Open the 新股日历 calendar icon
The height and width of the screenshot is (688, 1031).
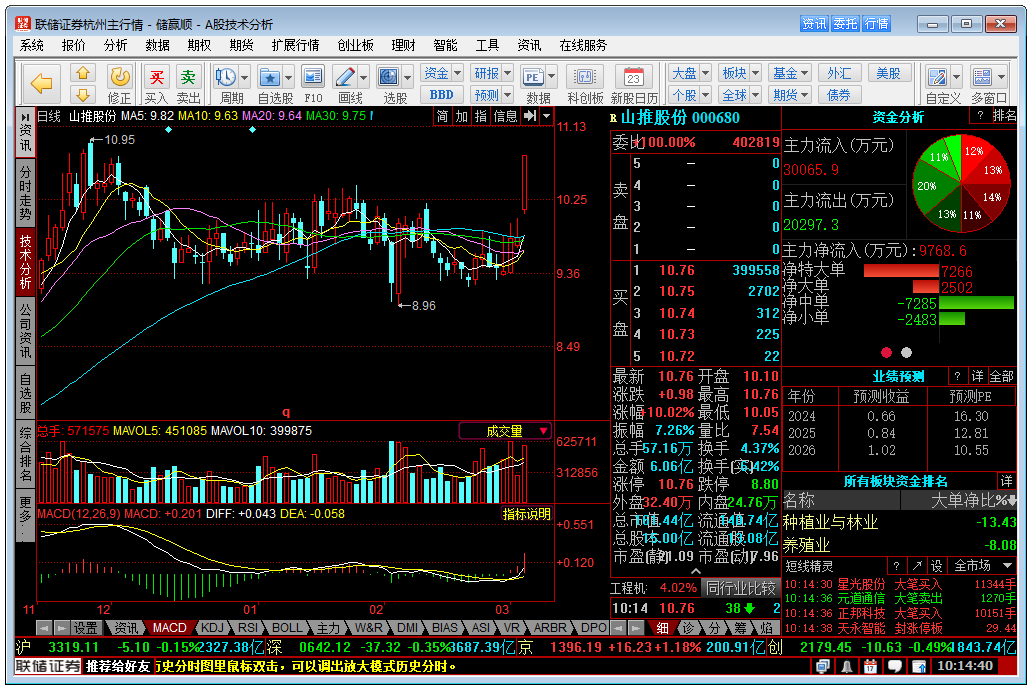[x=633, y=78]
